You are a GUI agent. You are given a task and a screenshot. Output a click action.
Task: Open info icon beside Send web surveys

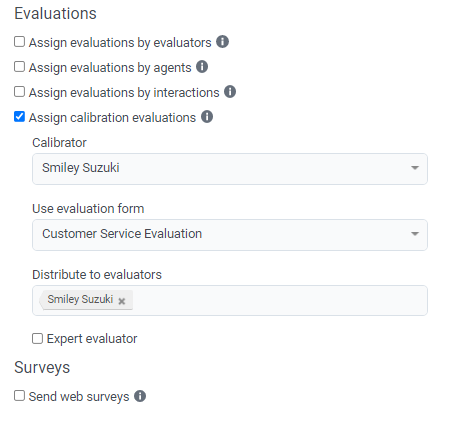[140, 396]
